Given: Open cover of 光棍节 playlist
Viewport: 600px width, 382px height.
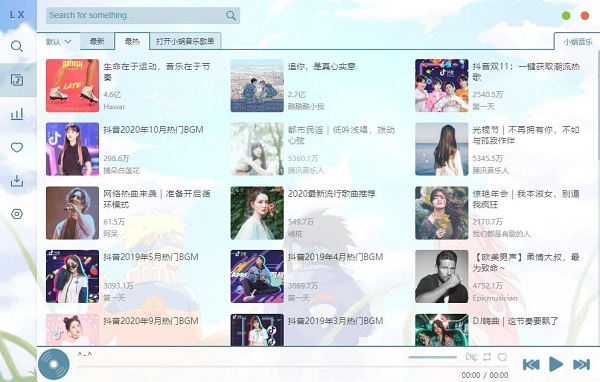Looking at the screenshot, I should click(x=442, y=149).
